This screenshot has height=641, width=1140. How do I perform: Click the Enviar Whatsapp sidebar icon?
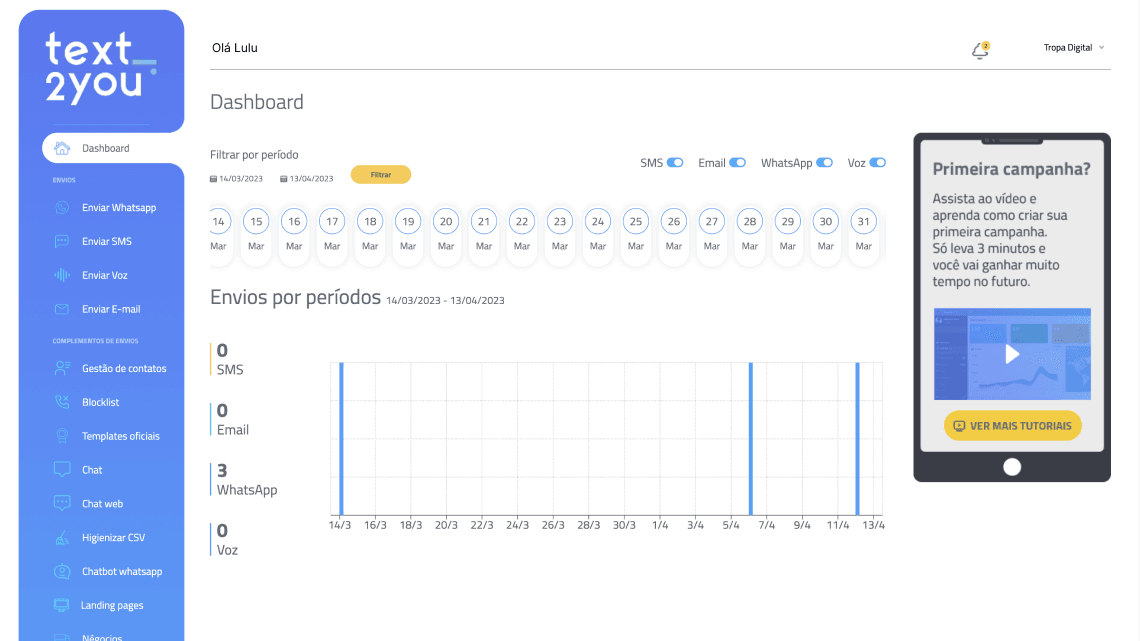coord(62,208)
